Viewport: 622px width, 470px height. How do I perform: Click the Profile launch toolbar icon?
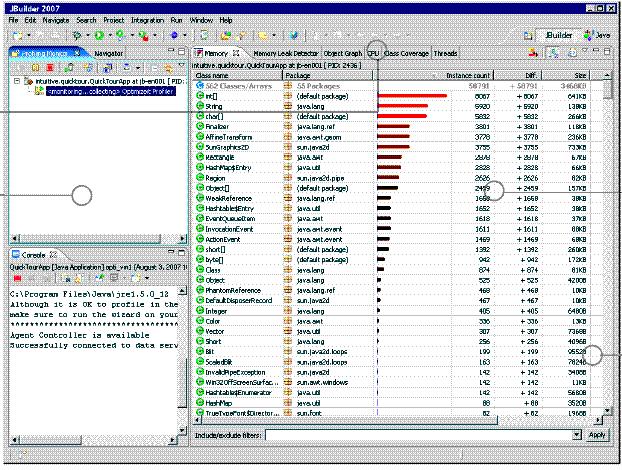121,36
